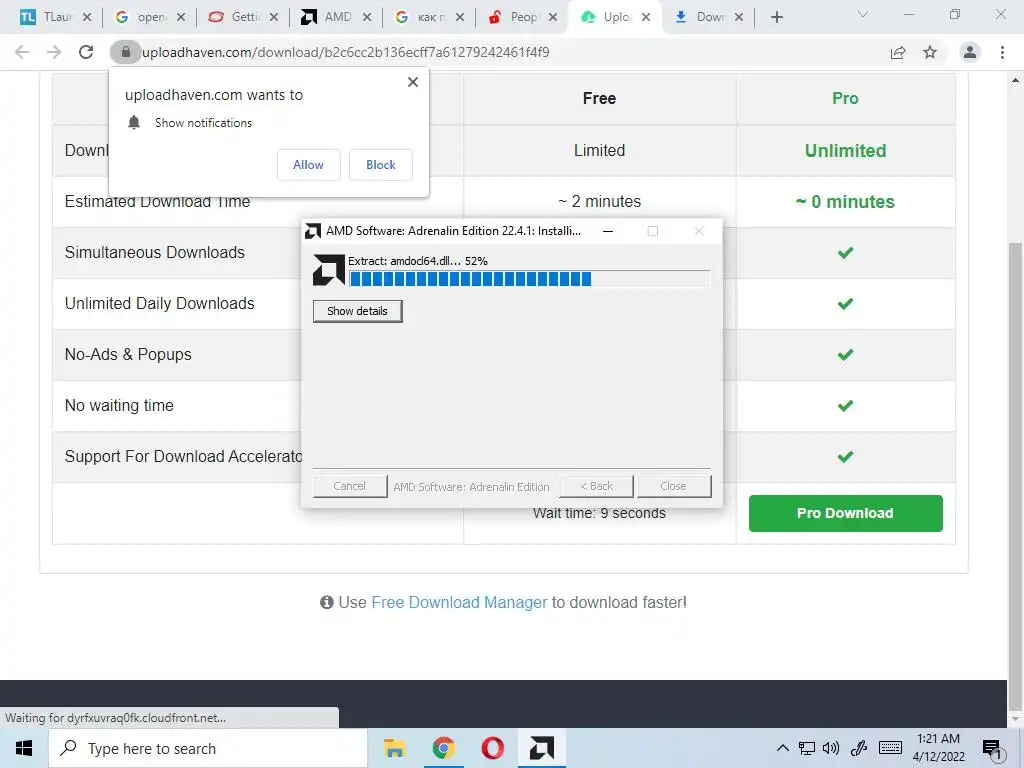
Task: Go back to the previous page
Action: pos(22,52)
